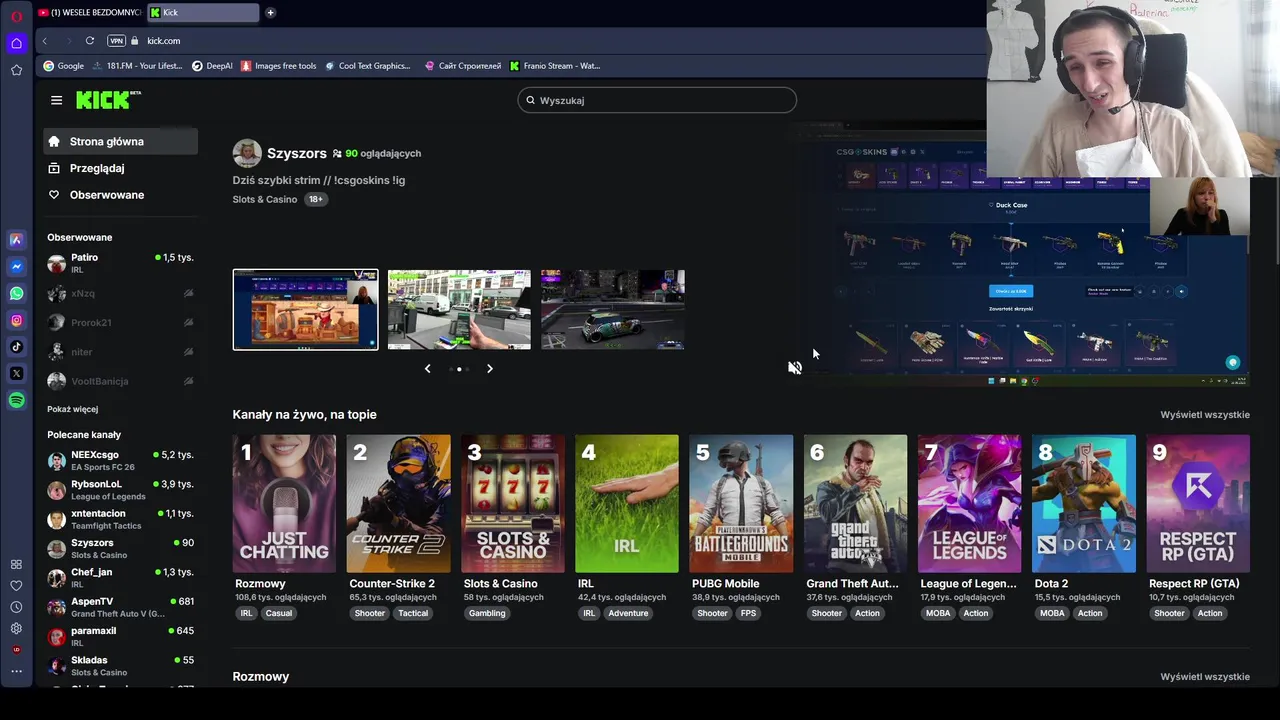Open Patiro channel in followed list
This screenshot has width=1280, height=720.
(120, 264)
